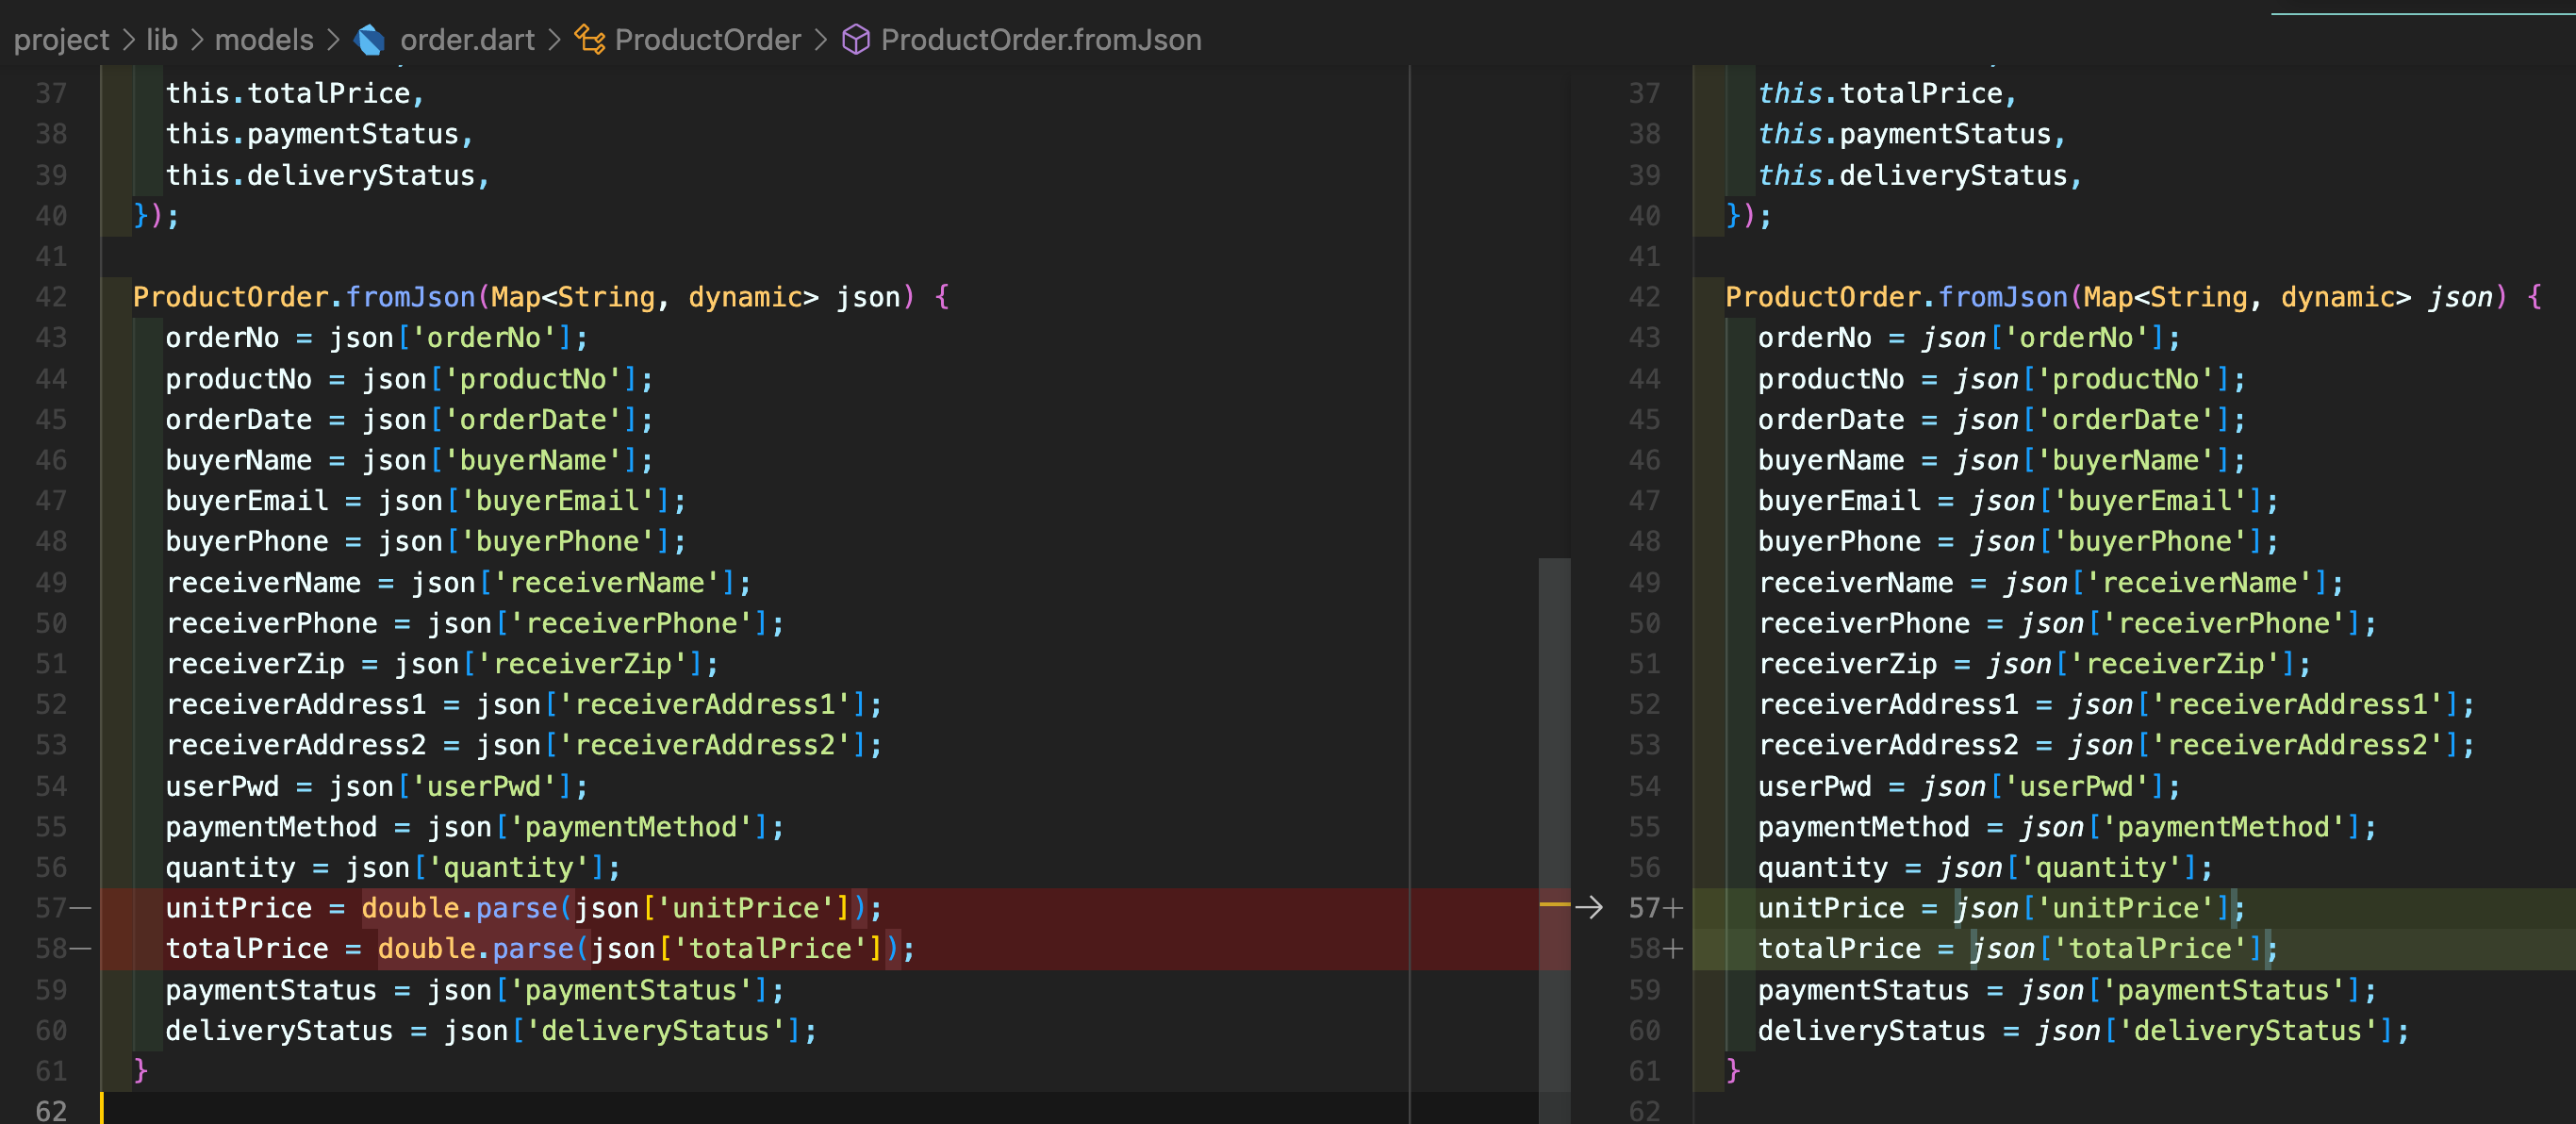Expand breadcrumb chevron after lib
The height and width of the screenshot is (1124, 2576).
tap(196, 40)
